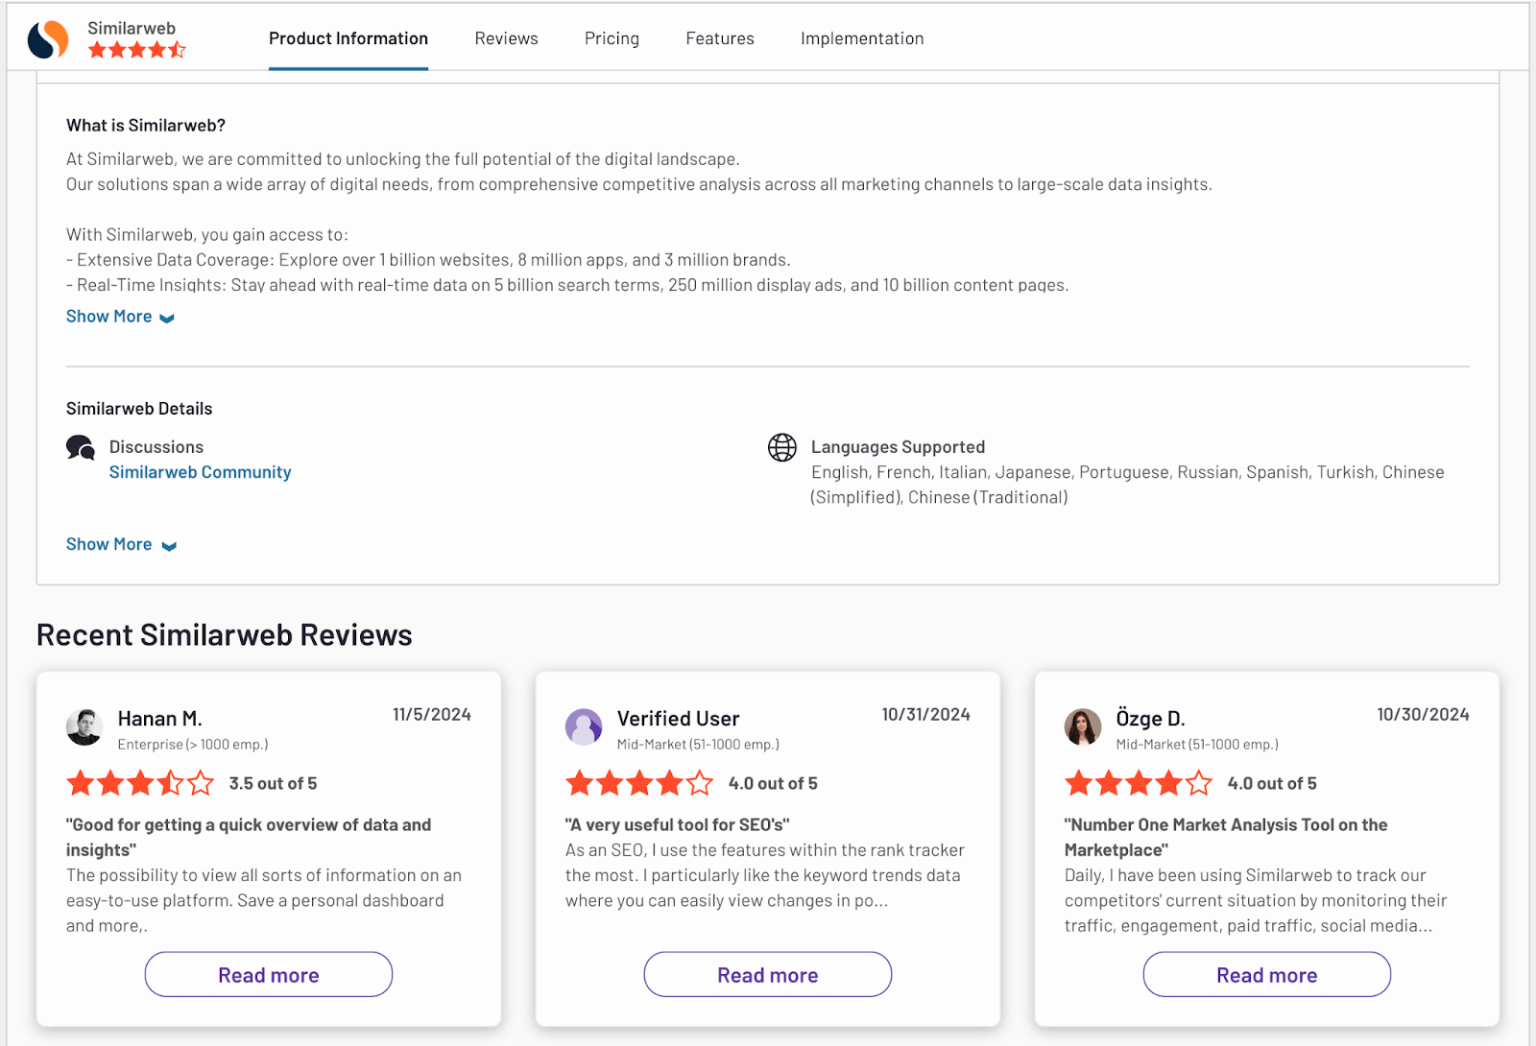1536x1046 pixels.
Task: Click the headline "A very useful tool for SEO's"
Action: click(x=676, y=824)
